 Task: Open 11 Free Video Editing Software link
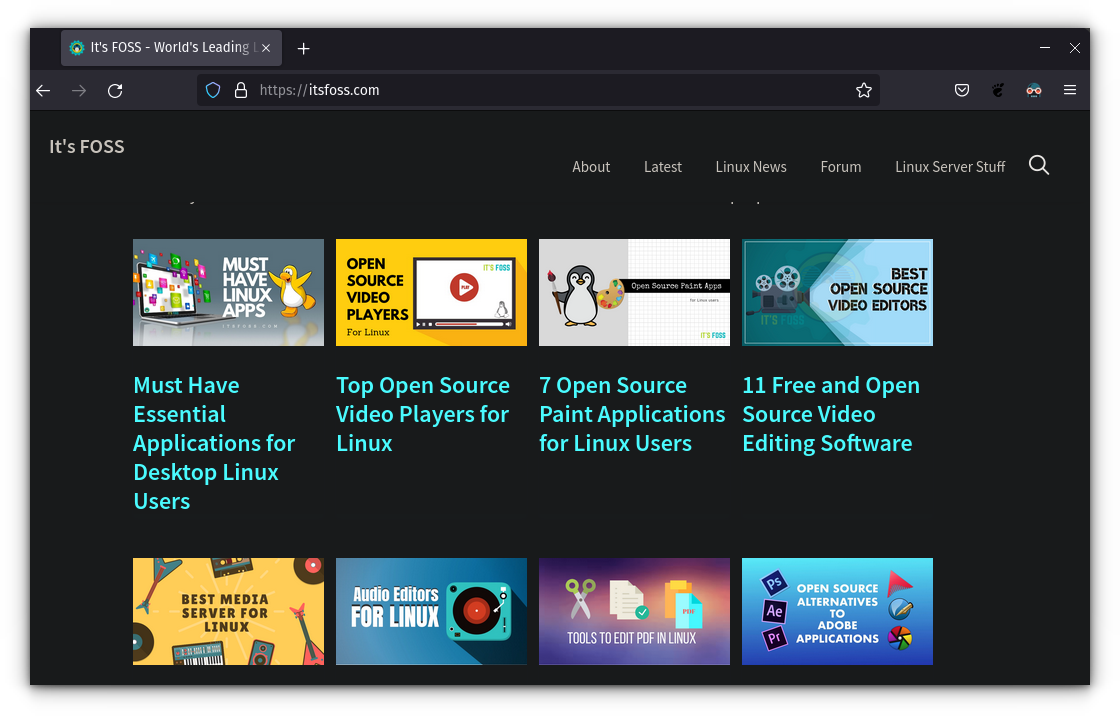click(831, 414)
